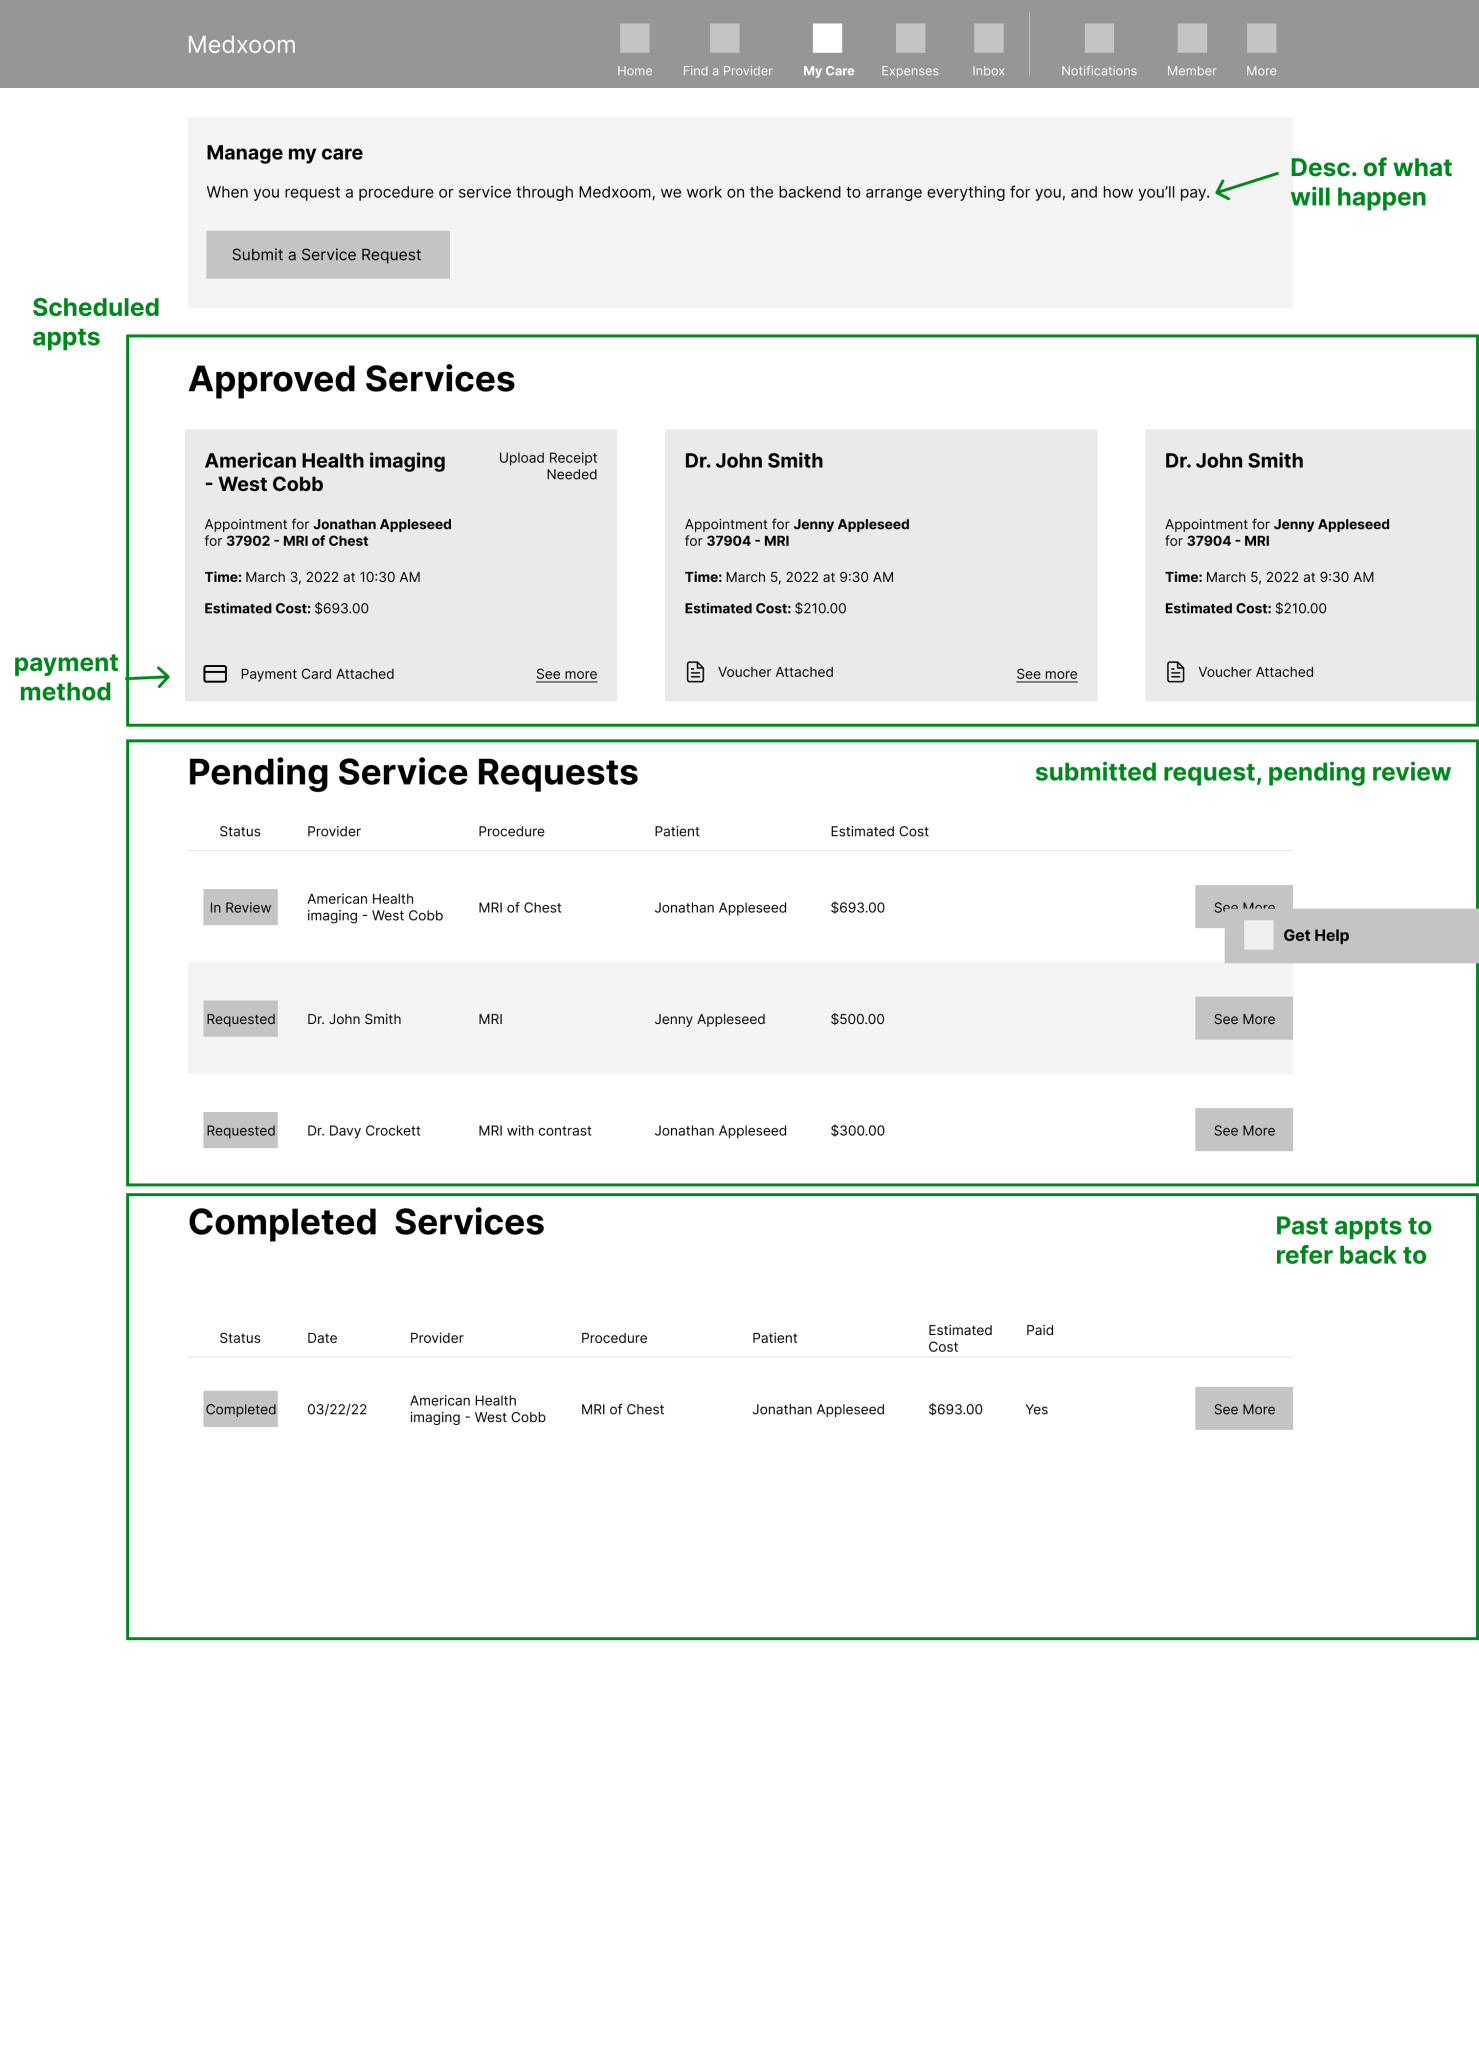
Task: Click the Approved Services heading
Action: tap(352, 379)
